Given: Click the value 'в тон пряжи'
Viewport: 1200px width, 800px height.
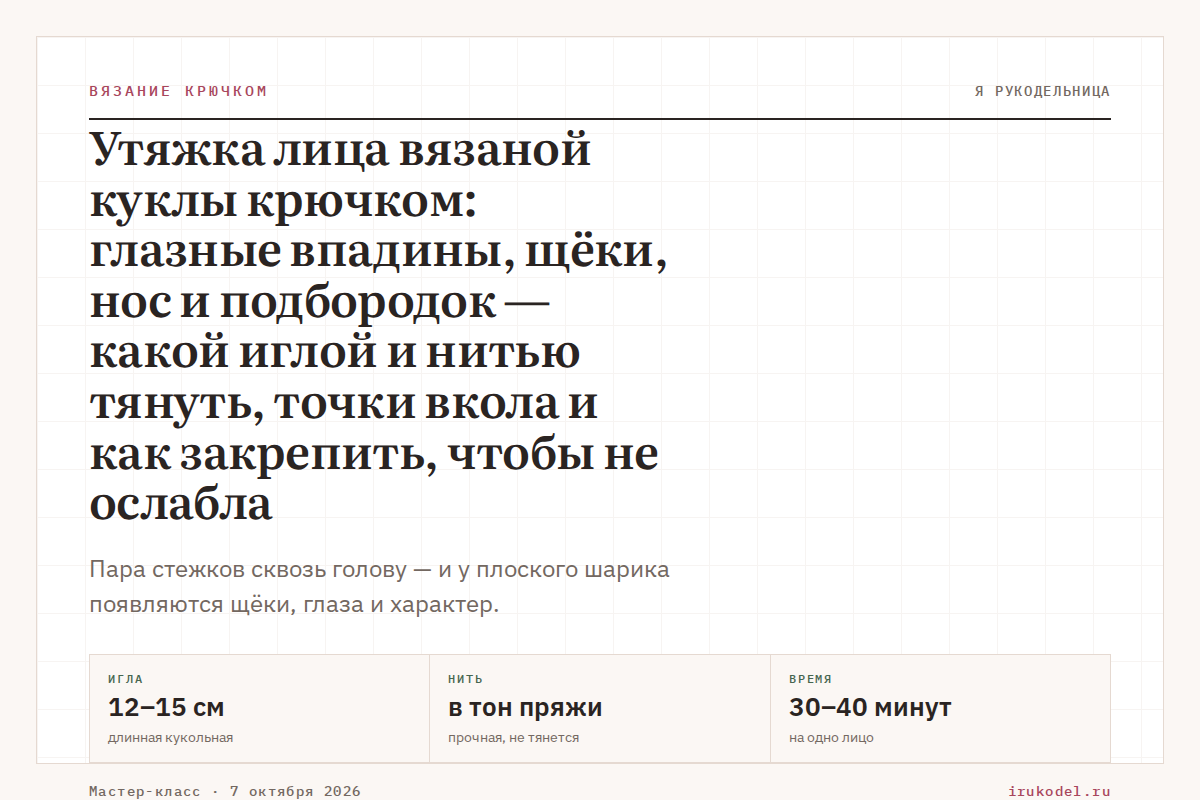Looking at the screenshot, I should pos(525,708).
